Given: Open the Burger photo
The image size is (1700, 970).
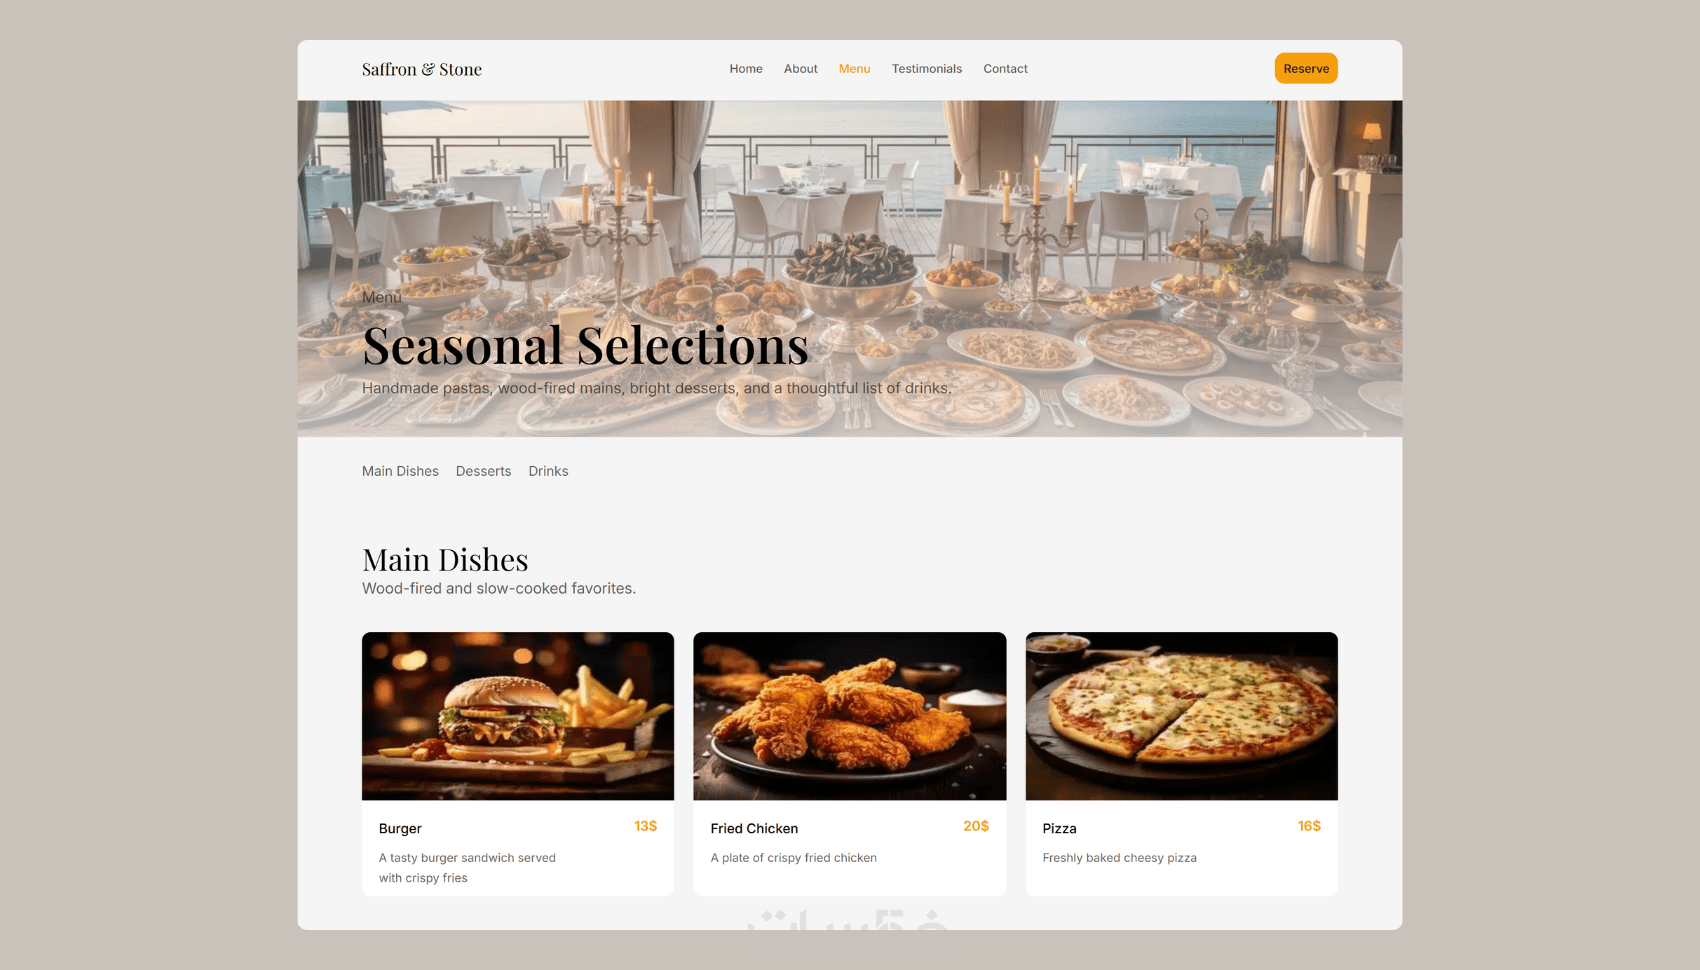Looking at the screenshot, I should click(x=518, y=716).
